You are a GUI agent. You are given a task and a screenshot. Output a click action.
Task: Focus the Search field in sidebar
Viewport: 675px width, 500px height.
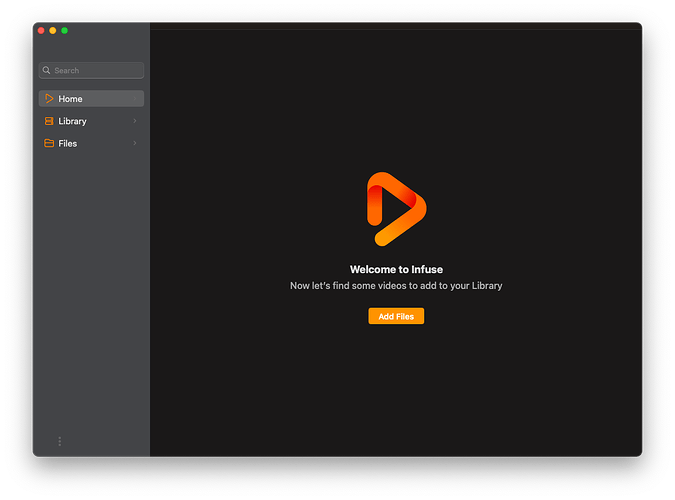[x=91, y=70]
